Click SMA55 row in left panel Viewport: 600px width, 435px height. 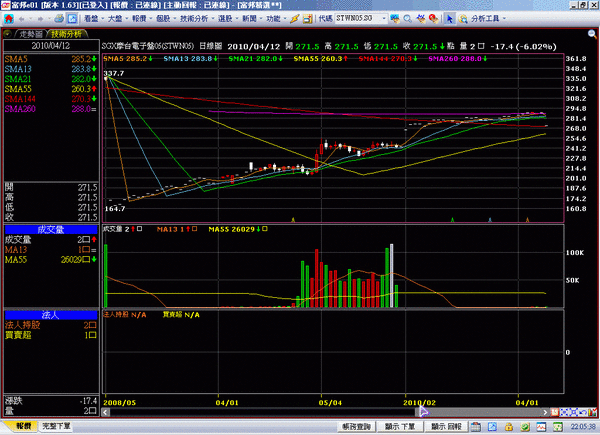point(51,89)
